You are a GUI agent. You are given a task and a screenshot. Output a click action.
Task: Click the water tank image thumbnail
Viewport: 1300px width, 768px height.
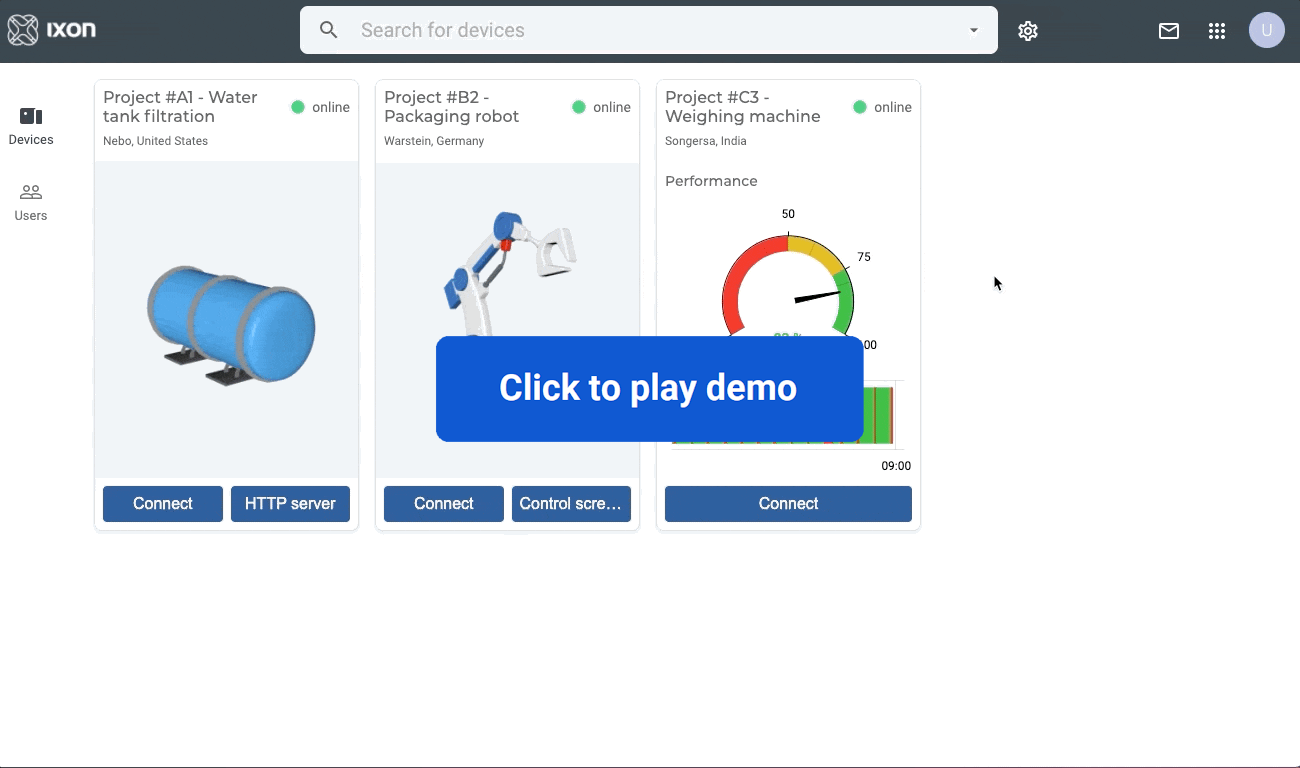(x=230, y=325)
